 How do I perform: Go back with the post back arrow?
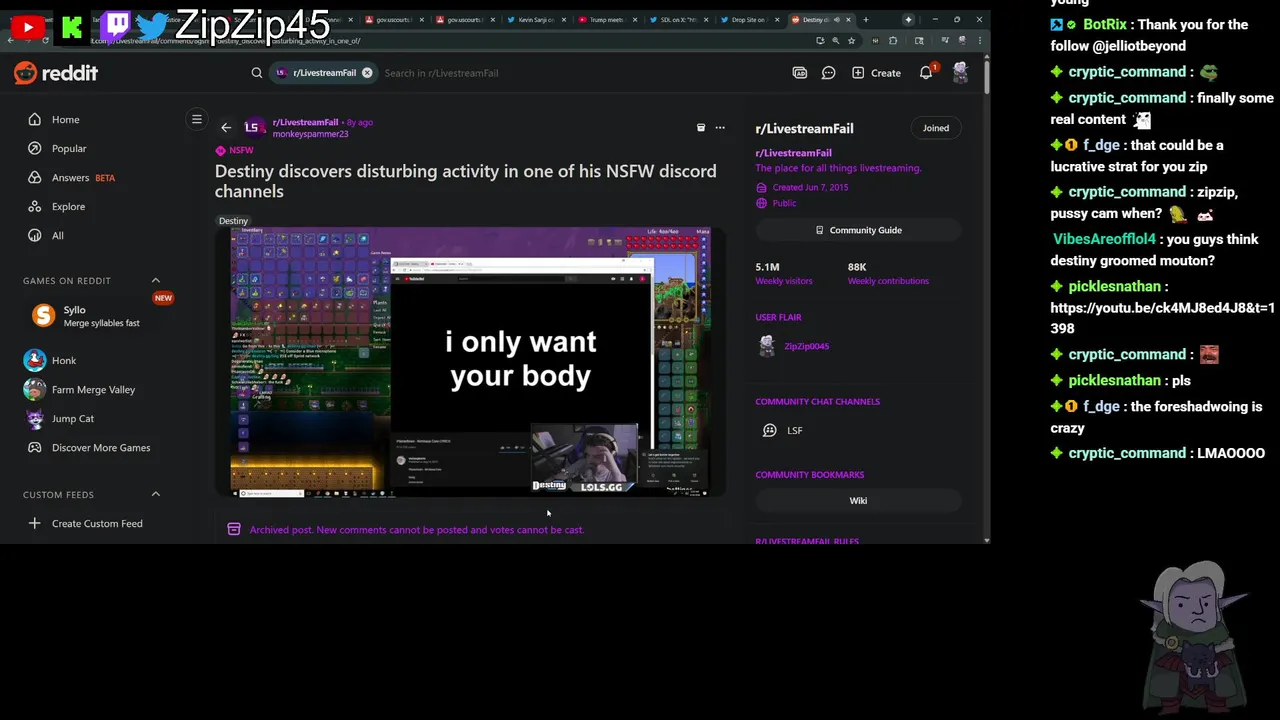tap(226, 128)
